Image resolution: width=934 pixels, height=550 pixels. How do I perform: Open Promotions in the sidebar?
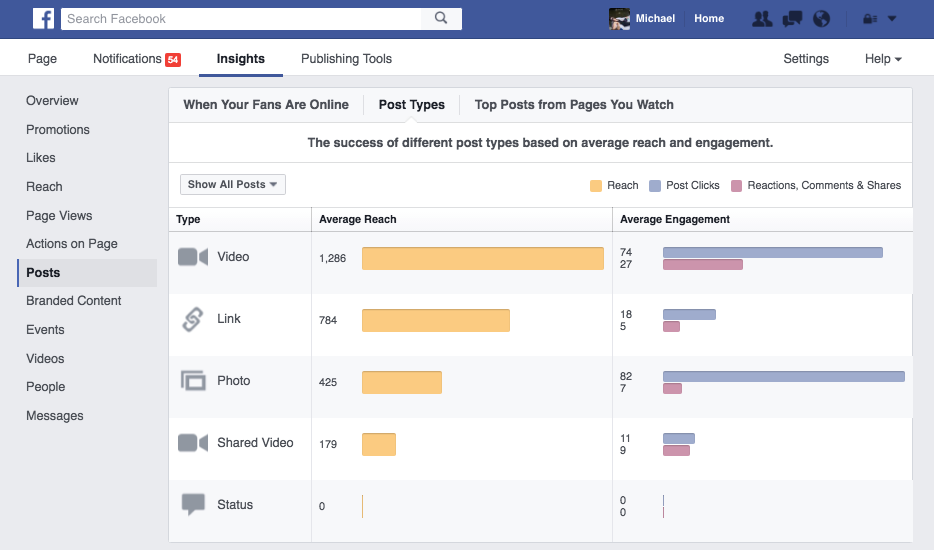coord(58,129)
